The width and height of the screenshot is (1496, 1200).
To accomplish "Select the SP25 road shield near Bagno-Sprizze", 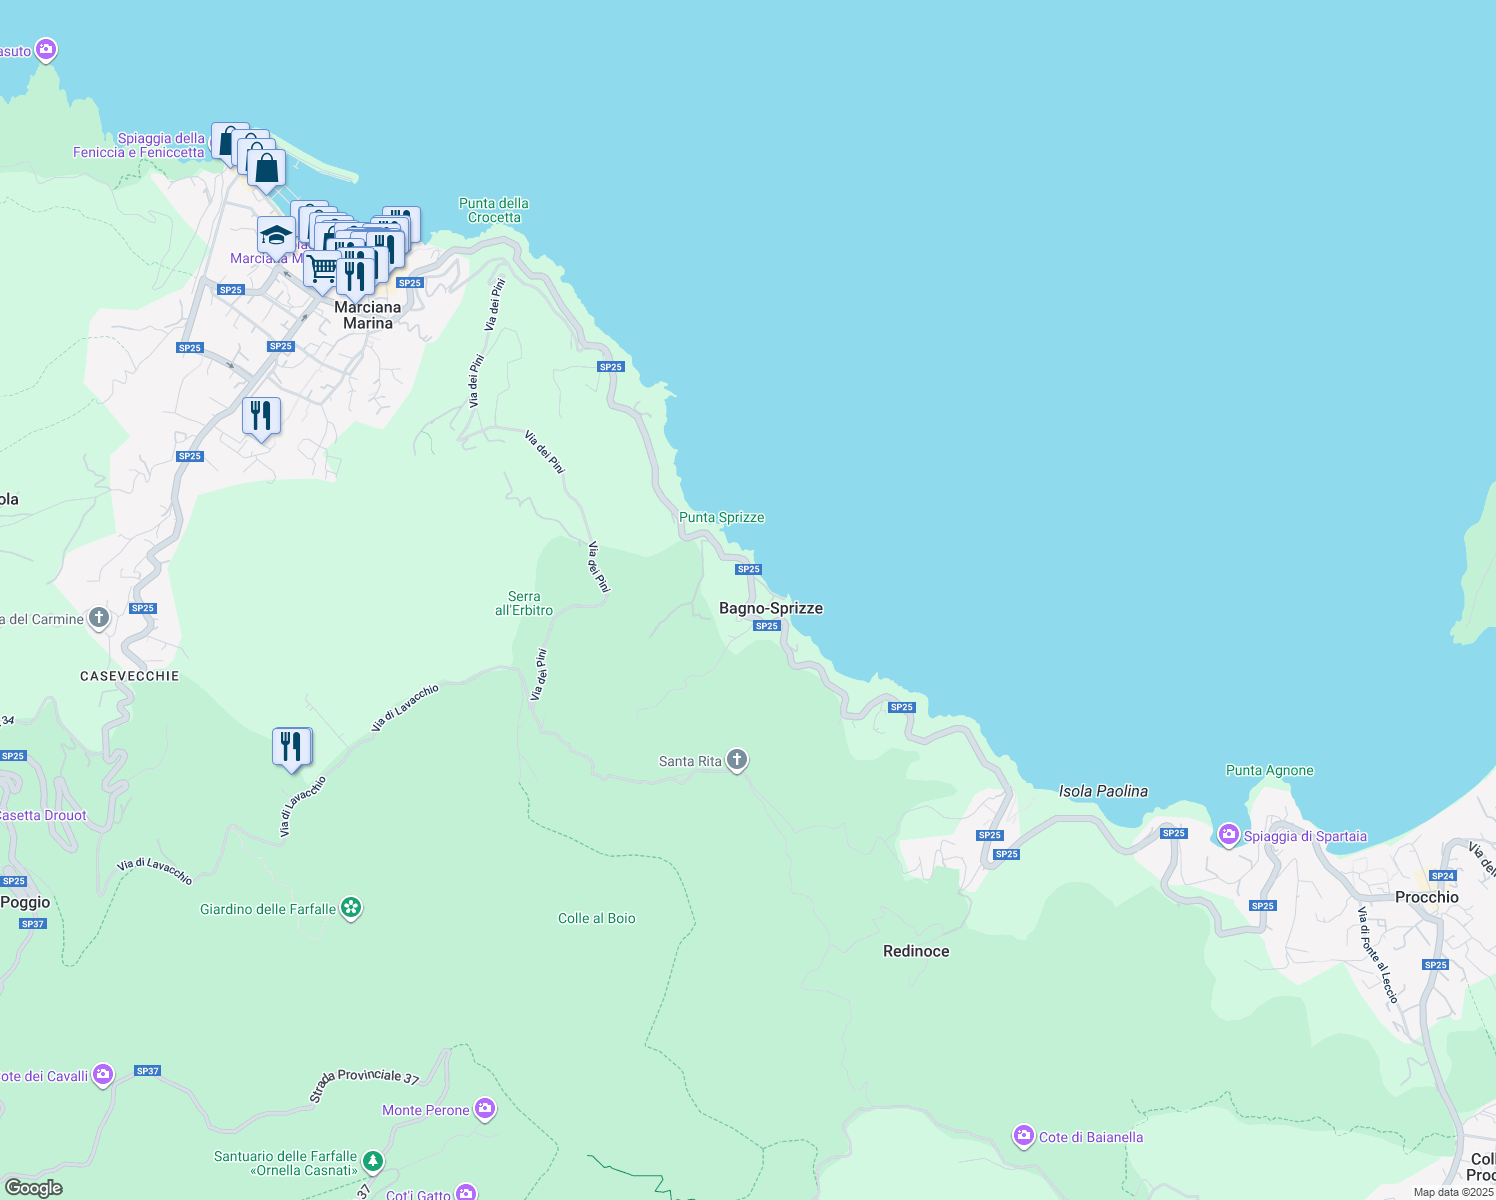I will coord(766,624).
